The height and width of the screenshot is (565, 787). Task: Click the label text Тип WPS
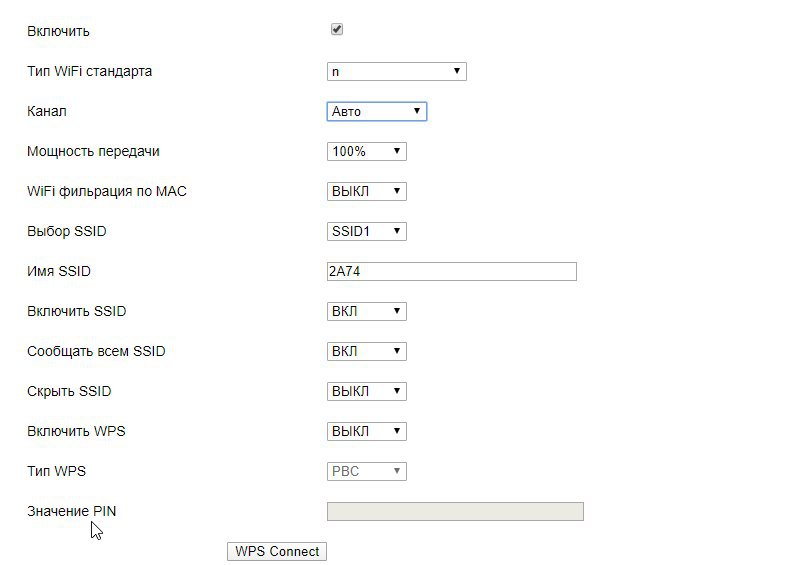[56, 471]
